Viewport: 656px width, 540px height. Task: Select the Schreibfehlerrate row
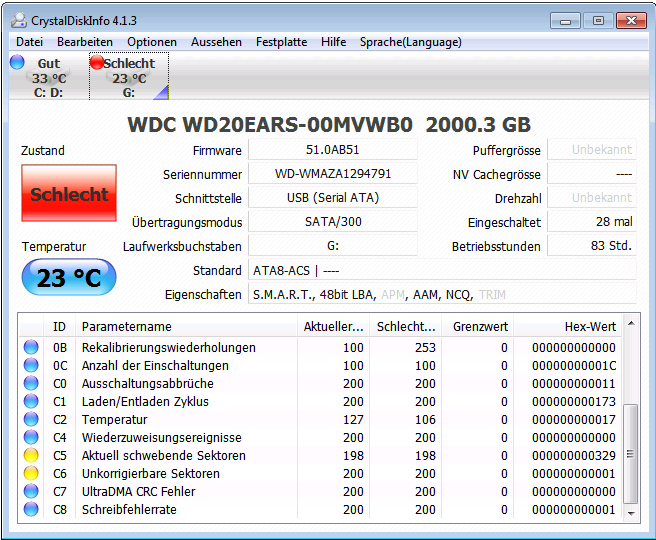(320, 509)
